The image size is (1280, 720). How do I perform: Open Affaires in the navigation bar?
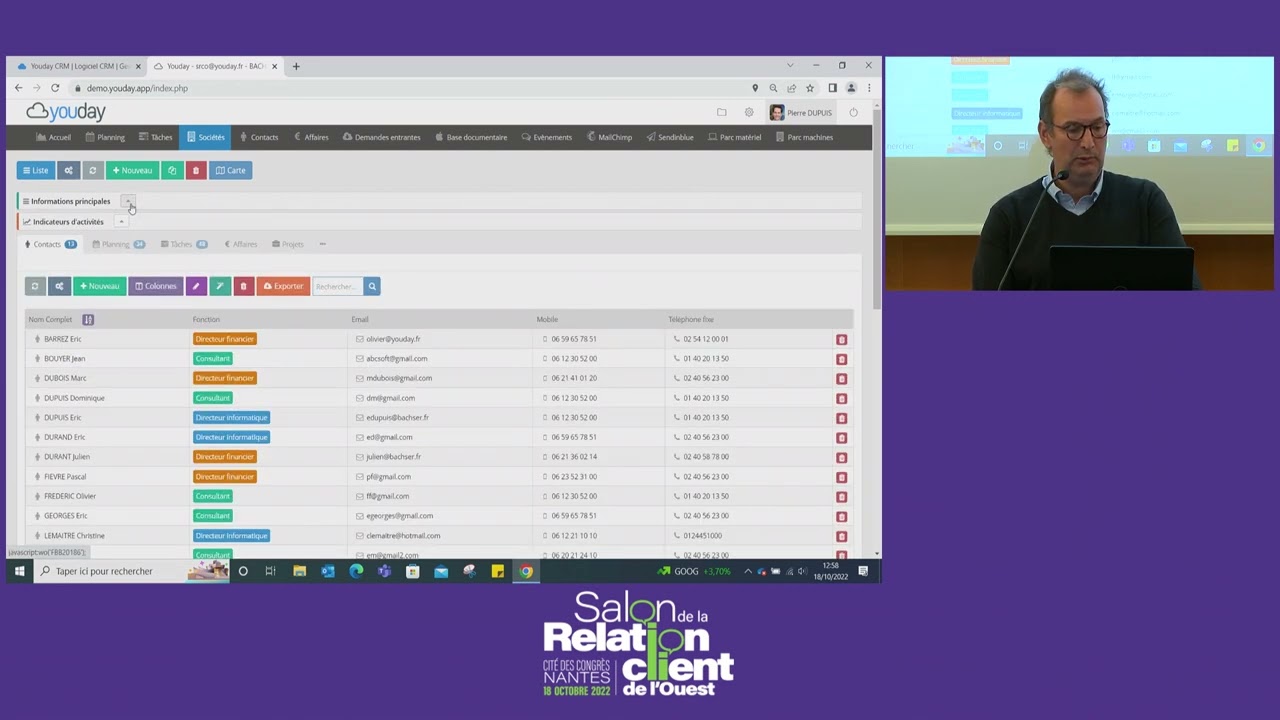[311, 137]
